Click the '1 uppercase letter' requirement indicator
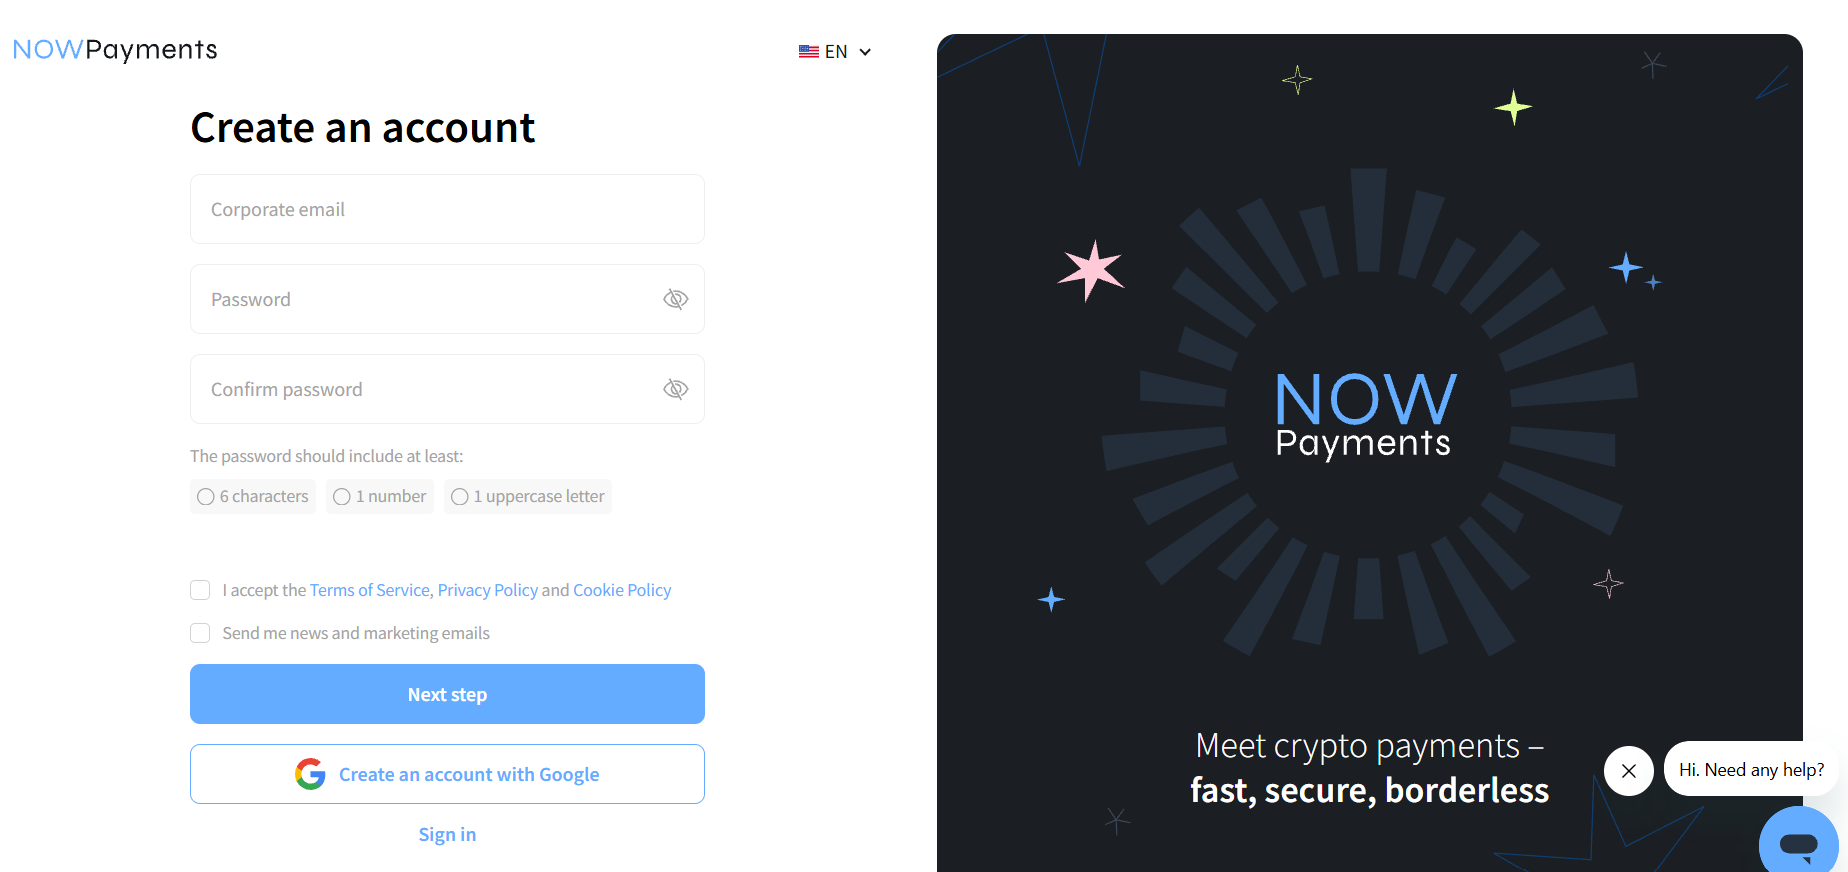The width and height of the screenshot is (1848, 872). coord(527,496)
